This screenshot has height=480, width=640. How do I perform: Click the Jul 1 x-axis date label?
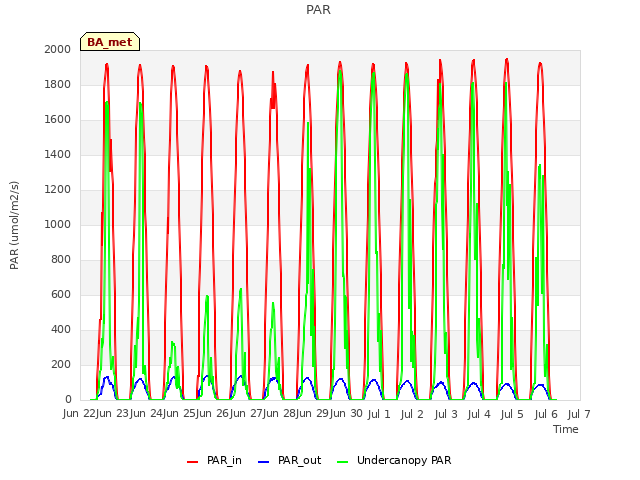point(379,415)
